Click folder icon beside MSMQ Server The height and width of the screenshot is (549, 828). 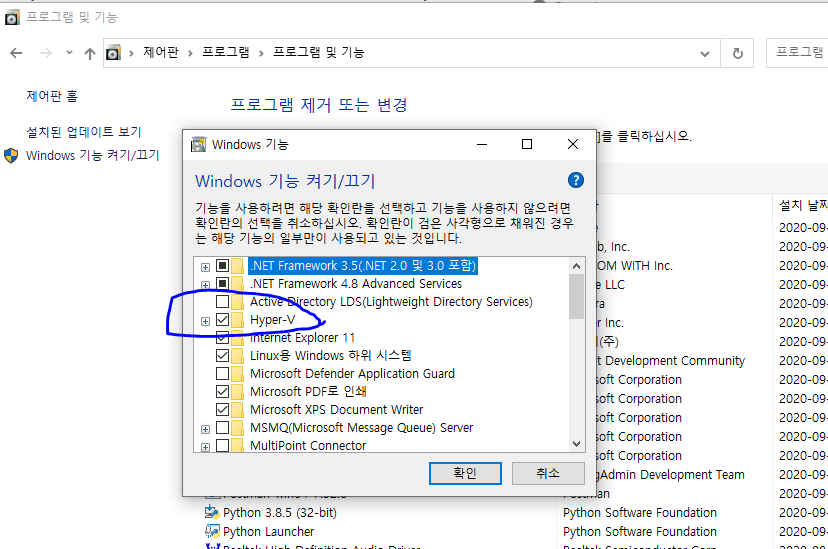pyautogui.click(x=238, y=427)
